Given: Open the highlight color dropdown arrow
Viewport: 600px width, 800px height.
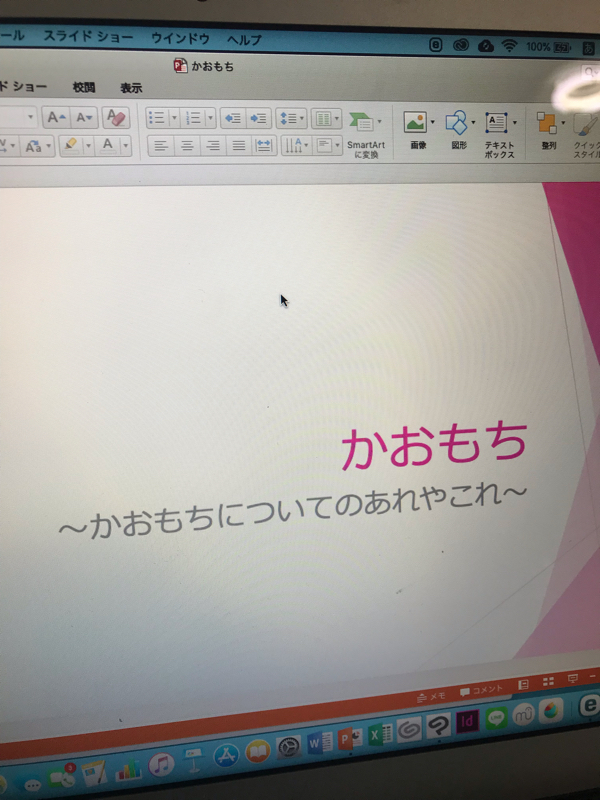Looking at the screenshot, I should point(88,146).
